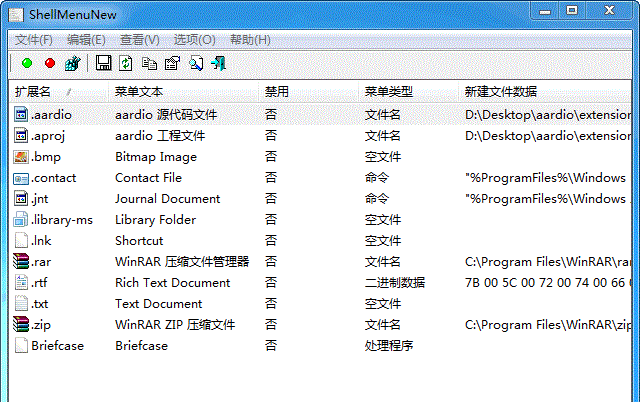Screen dimensions: 640x402
Task: Click the '命令' type in .jnt row
Action: point(377,199)
